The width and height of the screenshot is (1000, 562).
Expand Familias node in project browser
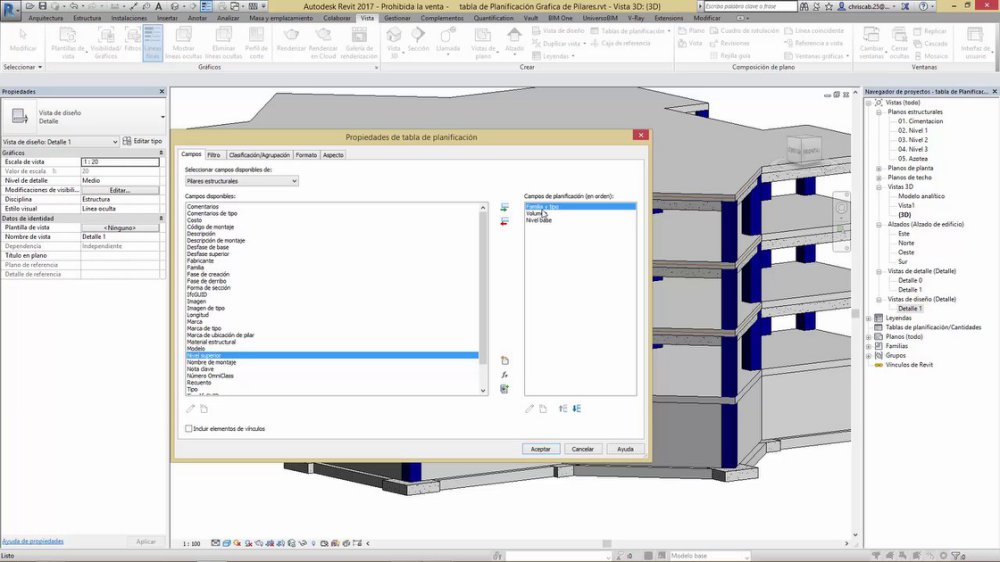(x=869, y=346)
